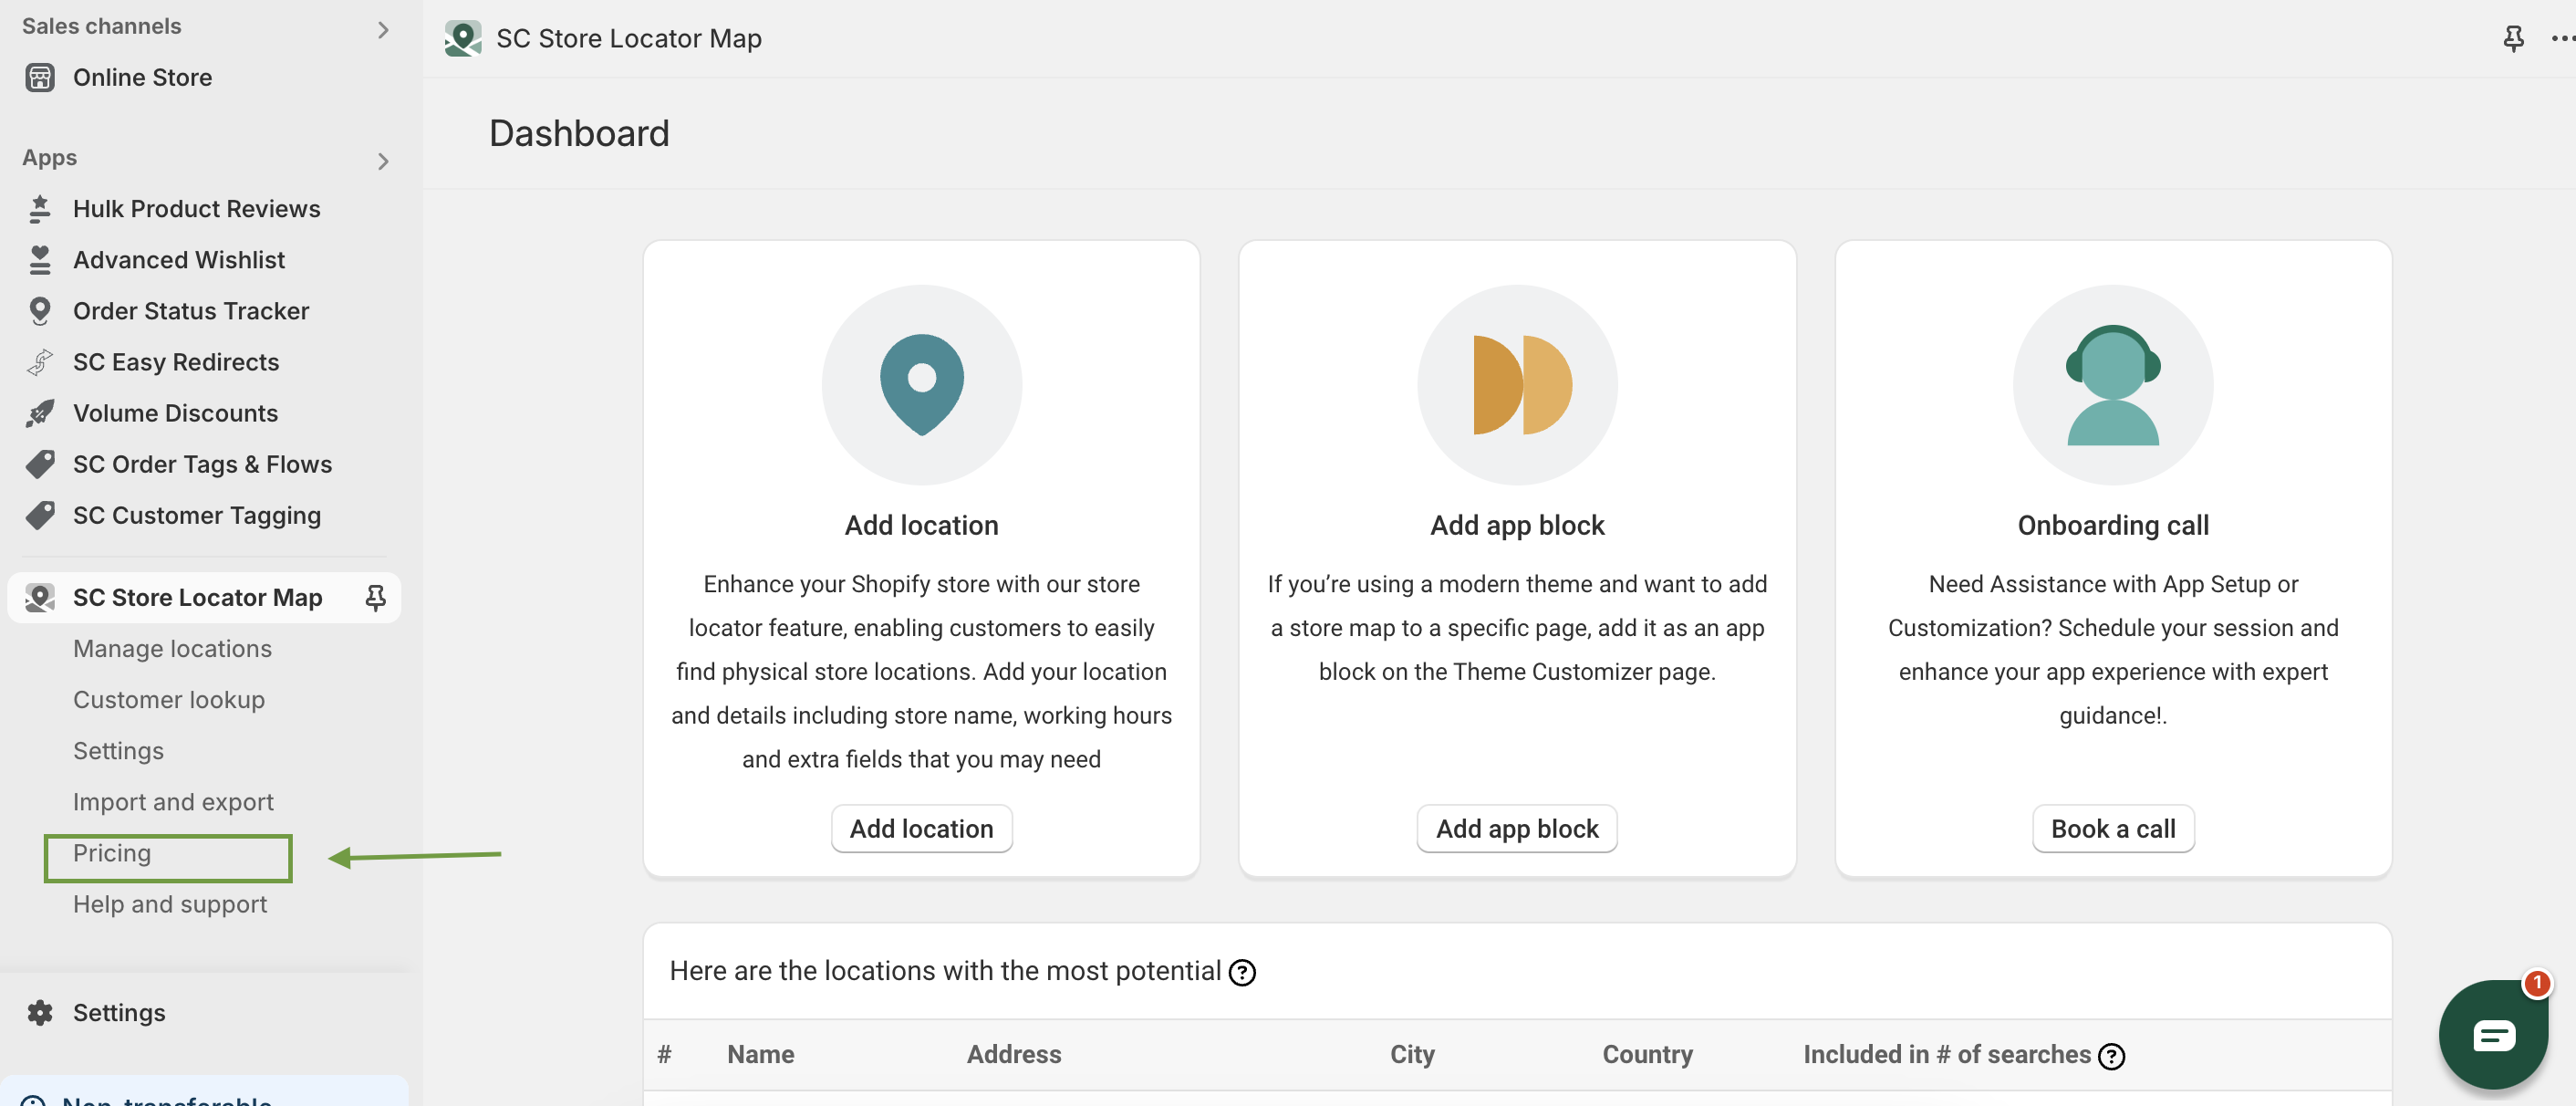Click help icon next to Included in searches

[2111, 1056]
